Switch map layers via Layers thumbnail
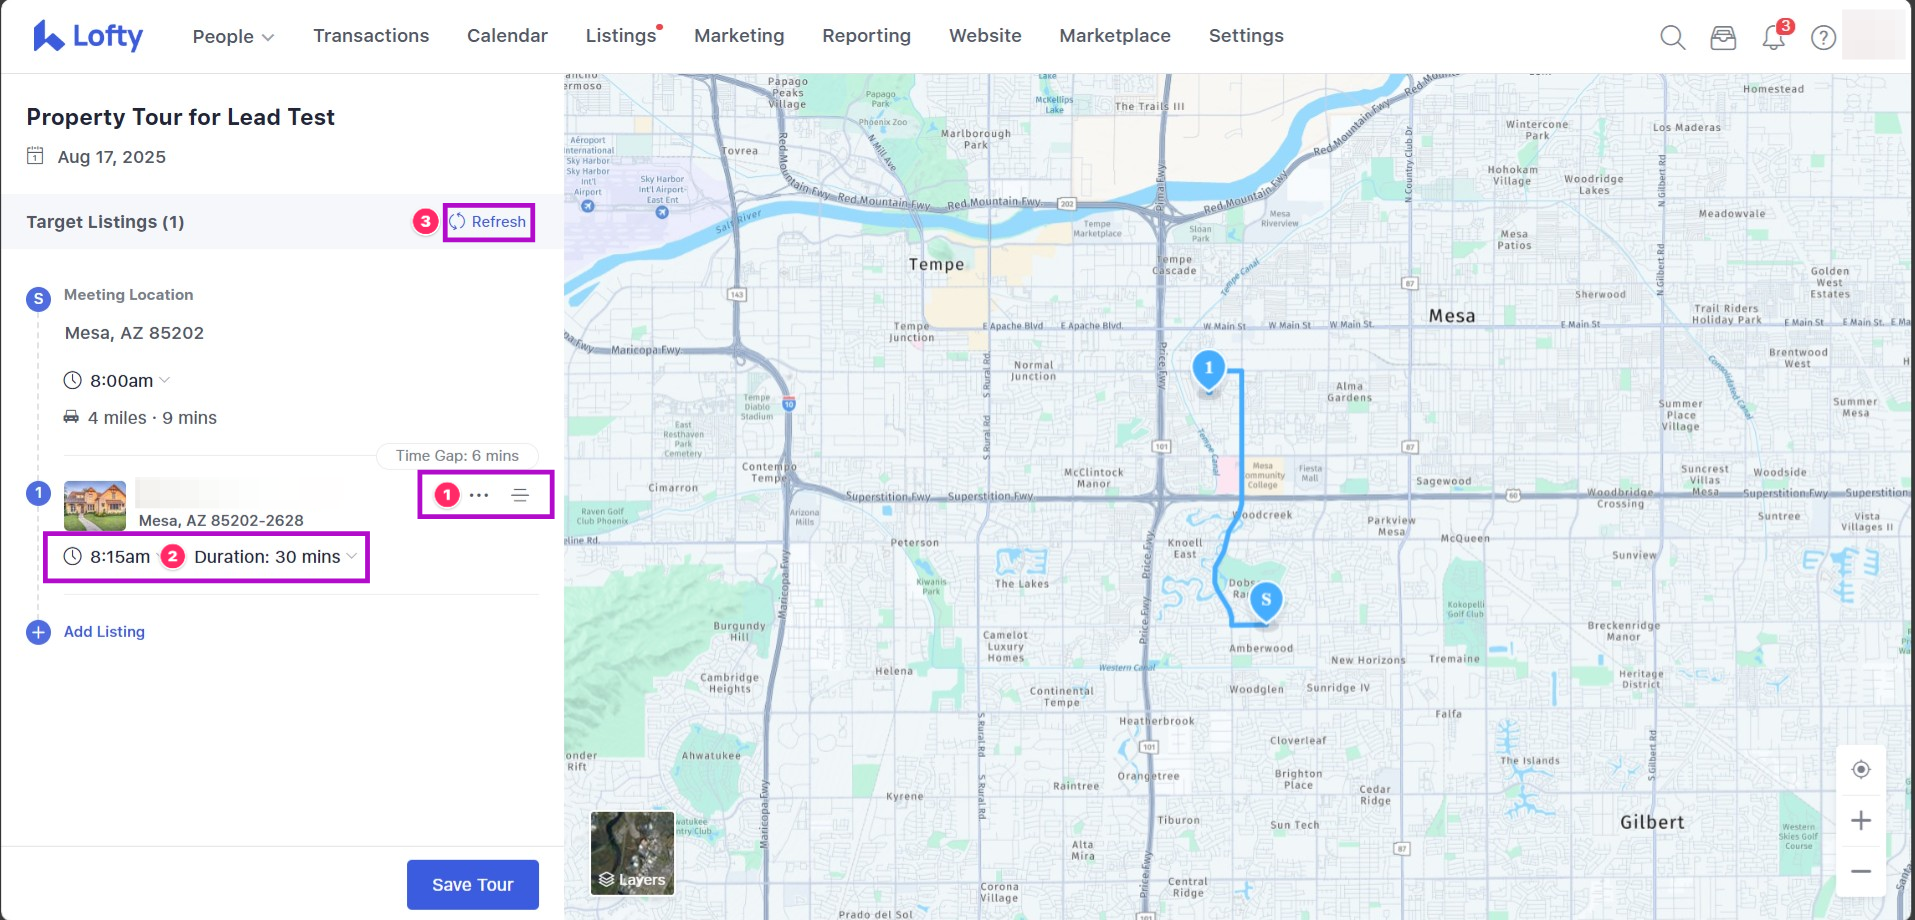The height and width of the screenshot is (920, 1915). coord(632,853)
